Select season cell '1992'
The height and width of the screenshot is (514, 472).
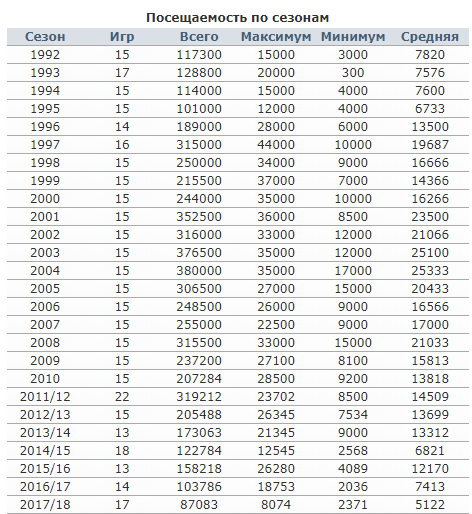[x=45, y=55]
